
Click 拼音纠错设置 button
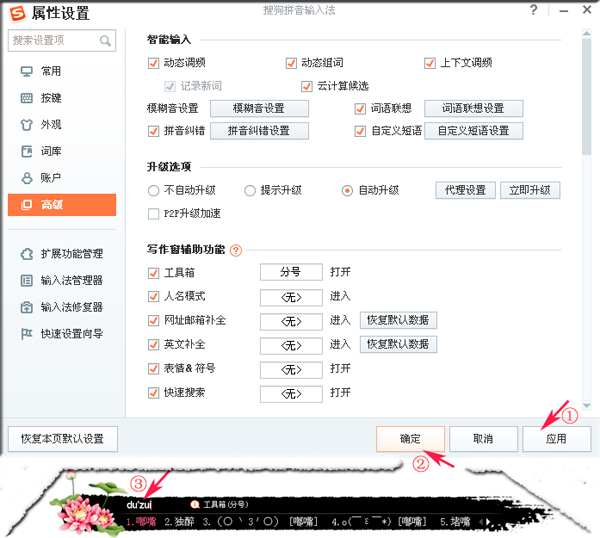point(259,131)
